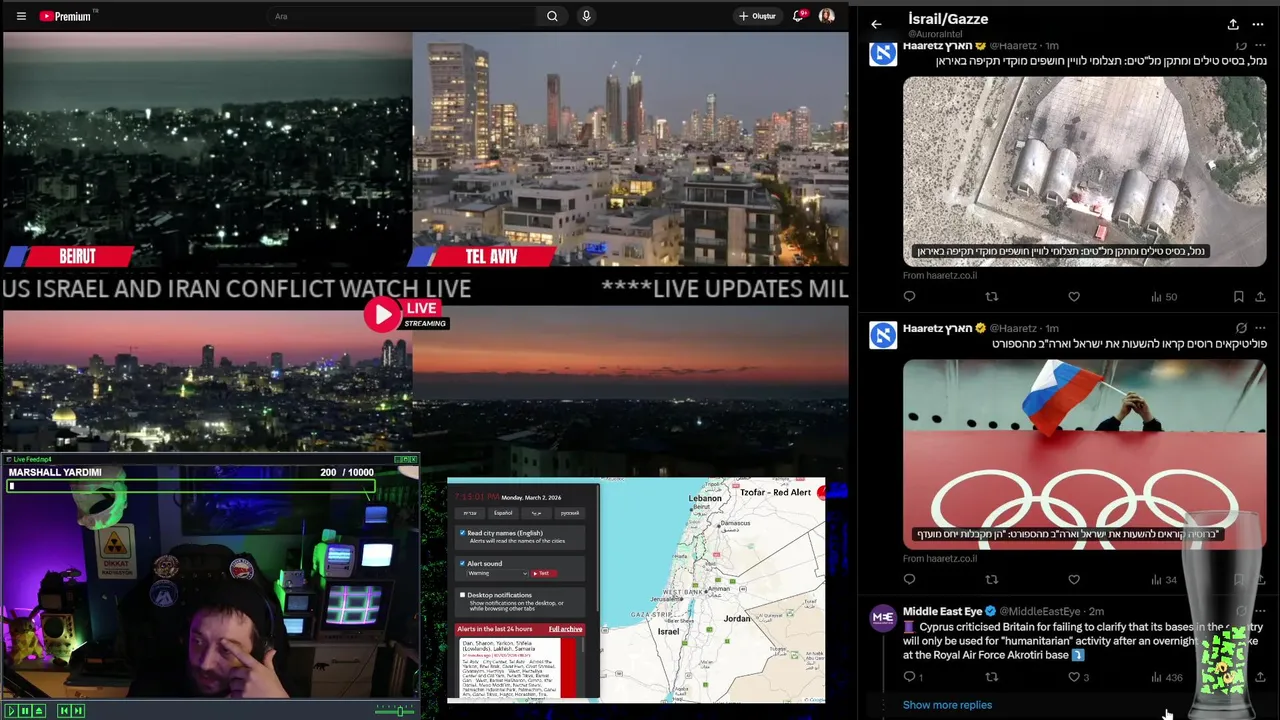This screenshot has width=1280, height=720.
Task: Open the YouTube account avatar menu
Action: pos(826,16)
